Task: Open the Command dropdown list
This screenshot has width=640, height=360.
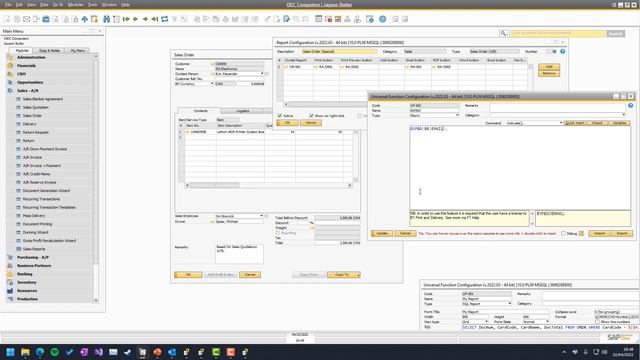Action: 561,123
